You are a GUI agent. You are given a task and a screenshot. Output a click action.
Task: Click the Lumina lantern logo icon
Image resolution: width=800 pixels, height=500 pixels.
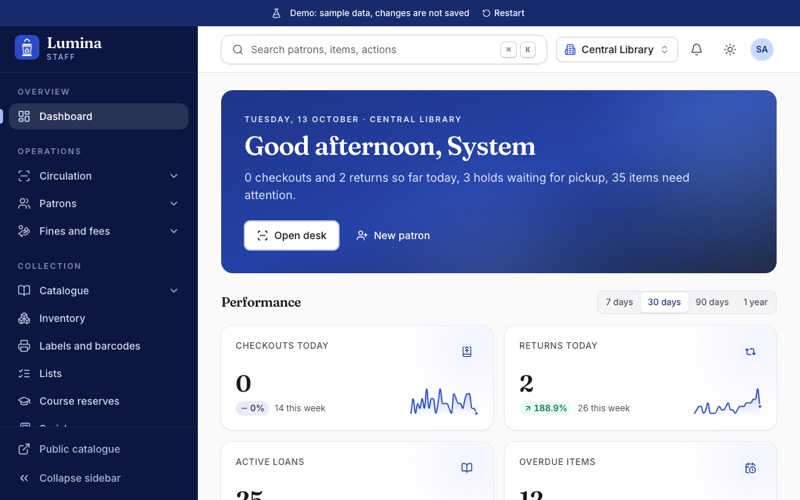27,48
